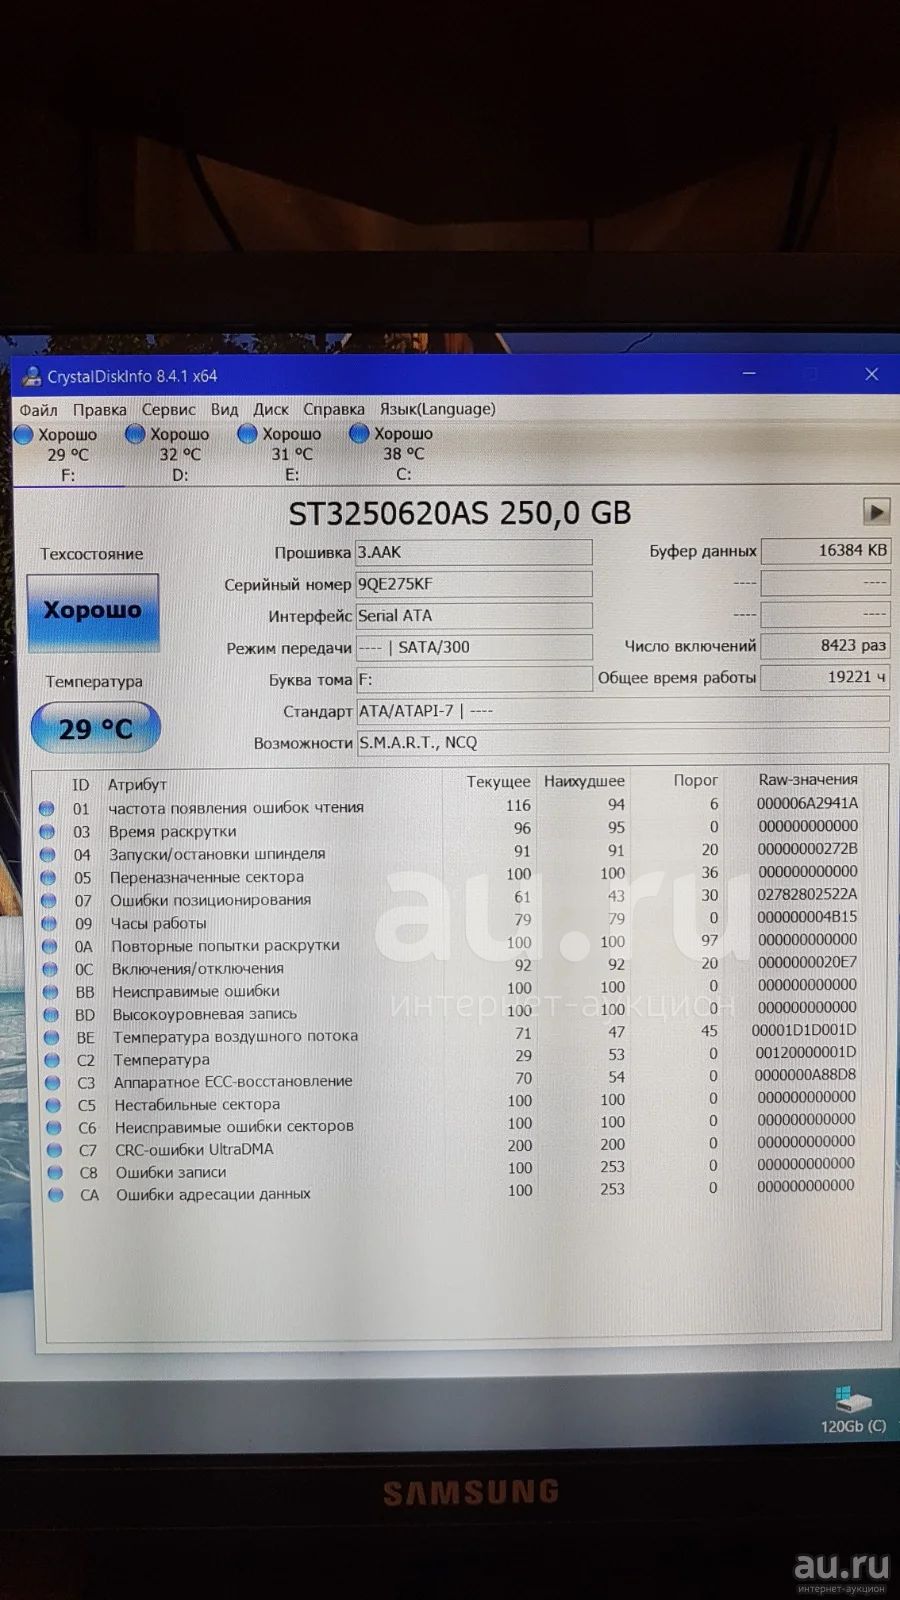Open the Язык(Language) menu
The width and height of the screenshot is (900, 1600).
[437, 409]
